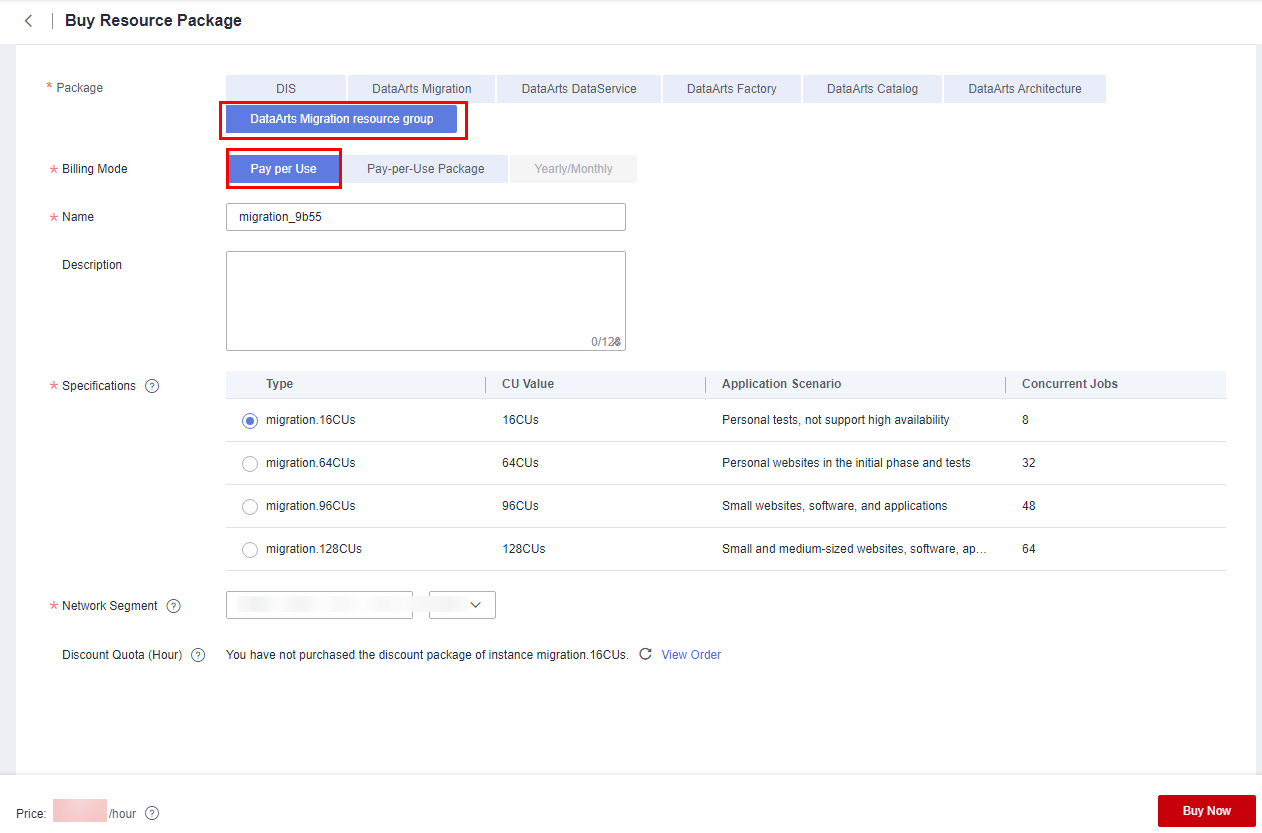
Task: Choose the DIS package tab
Action: point(286,89)
